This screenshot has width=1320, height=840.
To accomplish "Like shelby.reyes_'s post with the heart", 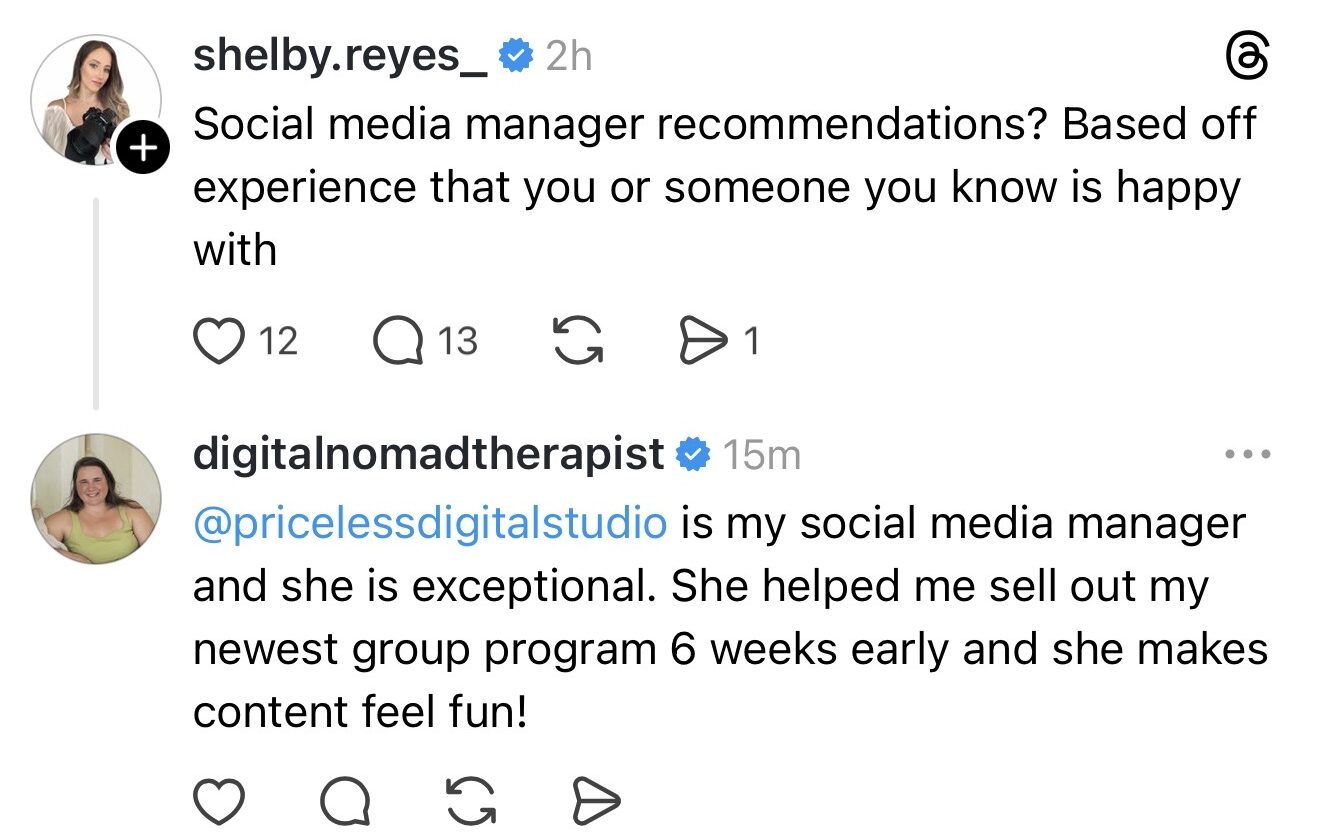I will tap(219, 341).
